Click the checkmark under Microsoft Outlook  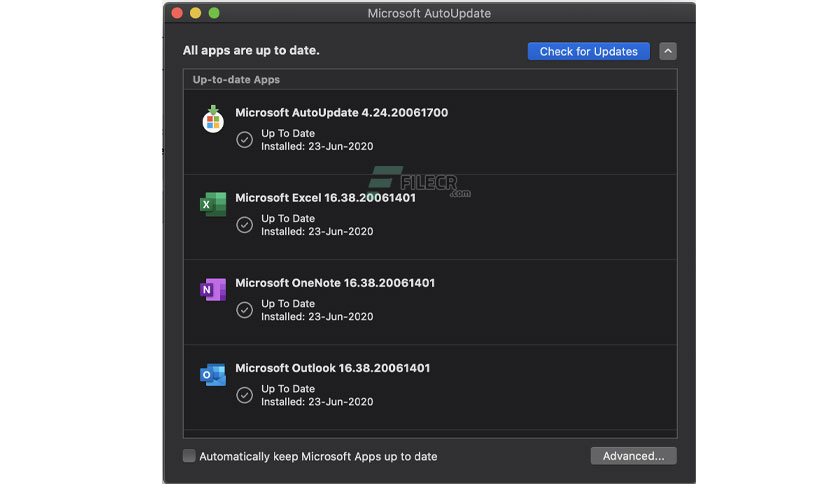coord(244,396)
